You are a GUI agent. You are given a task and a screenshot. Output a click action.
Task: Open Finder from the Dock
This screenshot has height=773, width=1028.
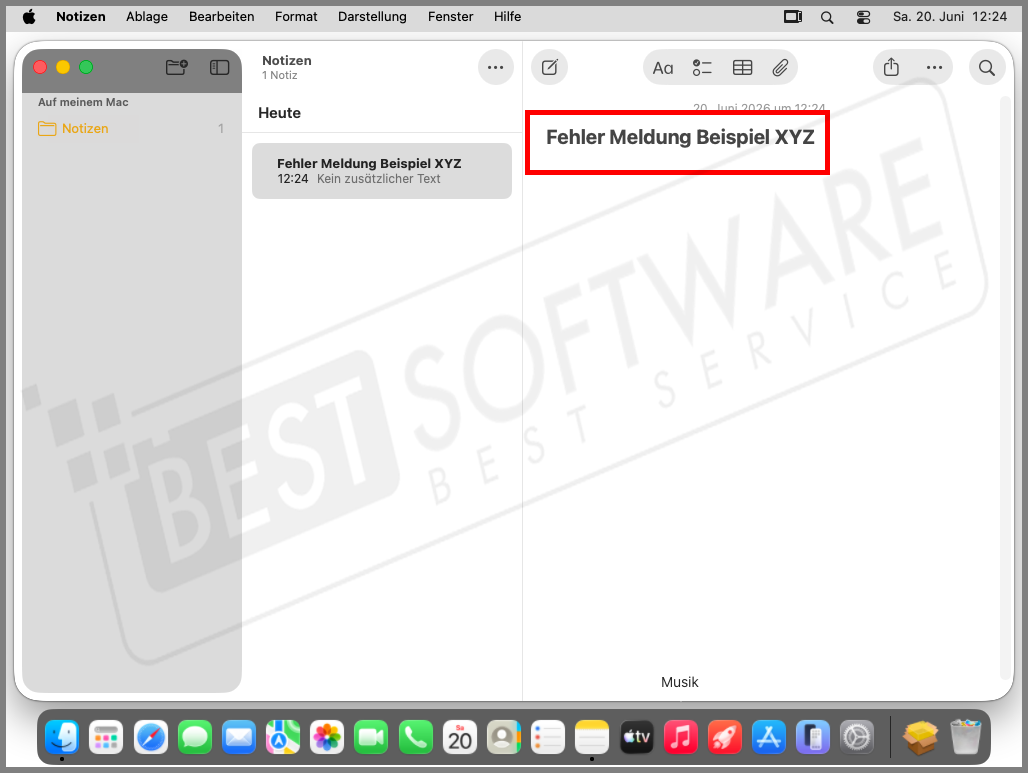pyautogui.click(x=62, y=737)
